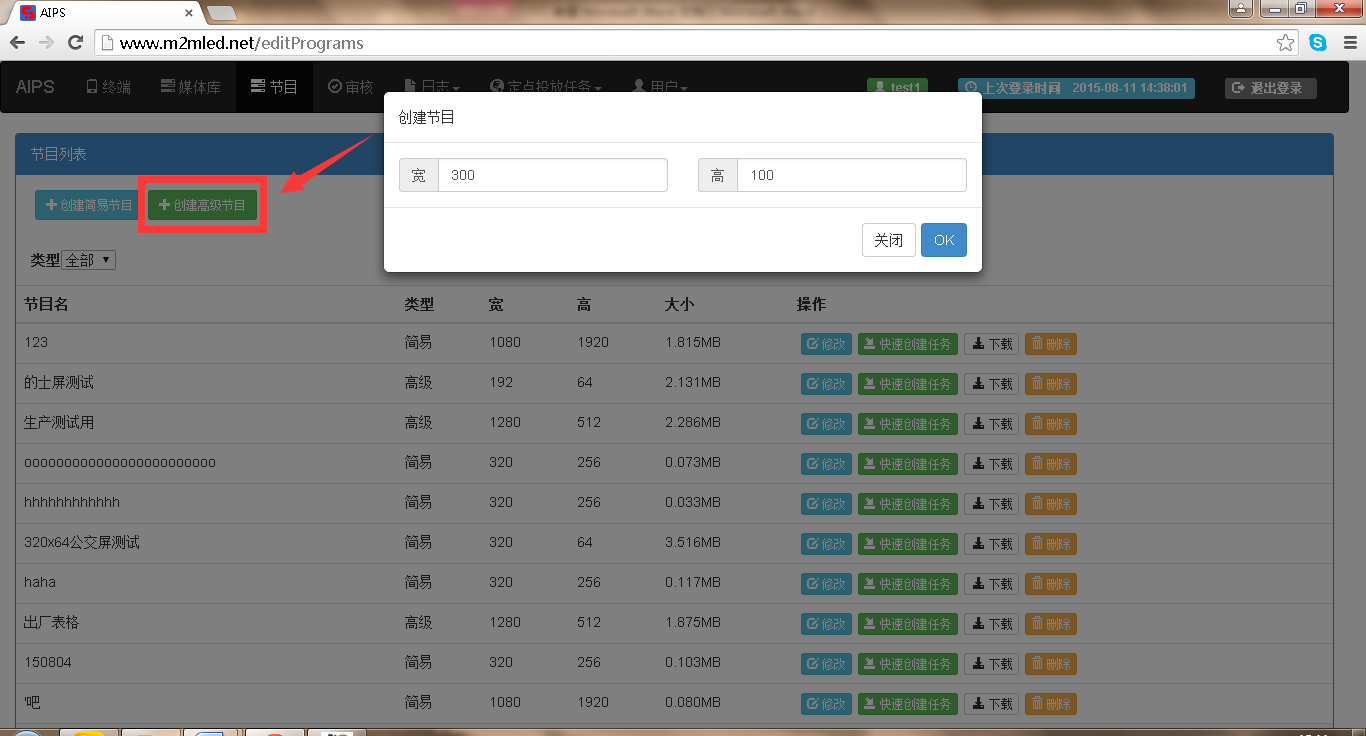
Task: Click OK in the create program dialog
Action: click(x=943, y=240)
